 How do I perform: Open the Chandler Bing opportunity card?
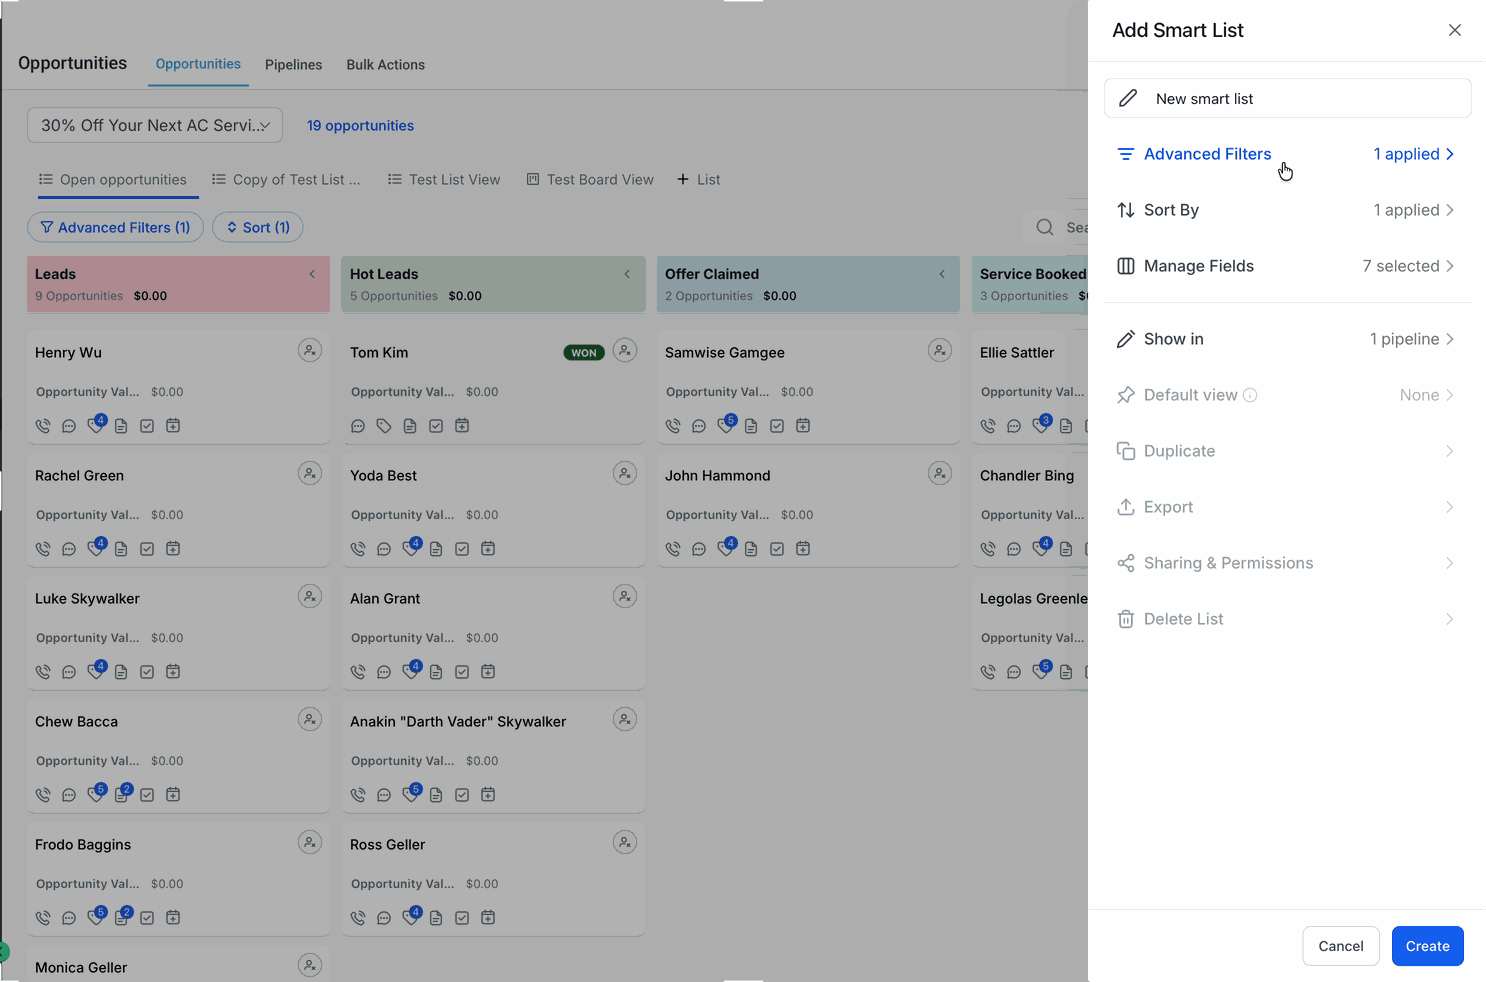click(1031, 510)
